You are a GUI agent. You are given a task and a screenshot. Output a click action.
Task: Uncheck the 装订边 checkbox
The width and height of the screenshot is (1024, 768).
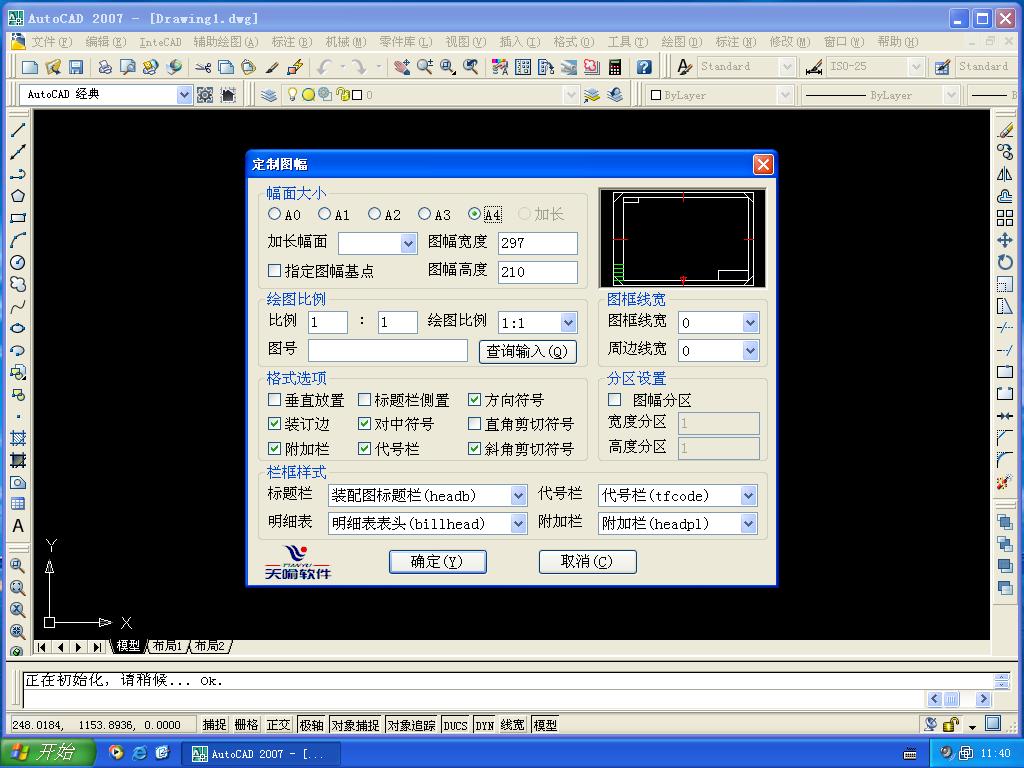[x=274, y=423]
